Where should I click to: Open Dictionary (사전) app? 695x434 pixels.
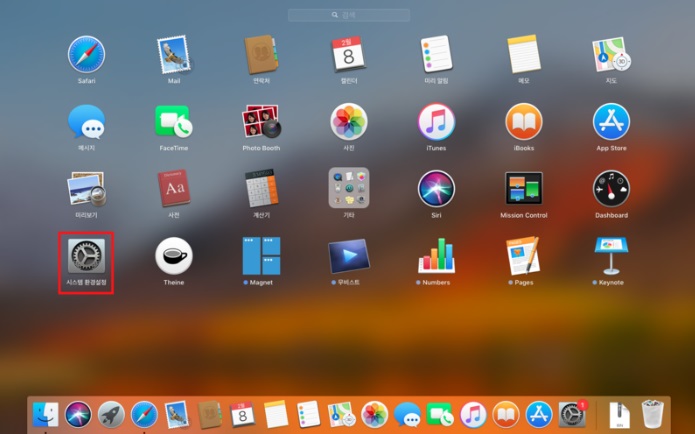[x=174, y=188]
